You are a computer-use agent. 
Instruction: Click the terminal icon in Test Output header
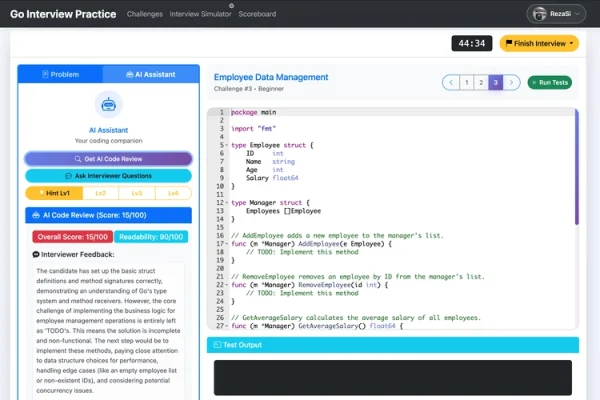pos(217,345)
